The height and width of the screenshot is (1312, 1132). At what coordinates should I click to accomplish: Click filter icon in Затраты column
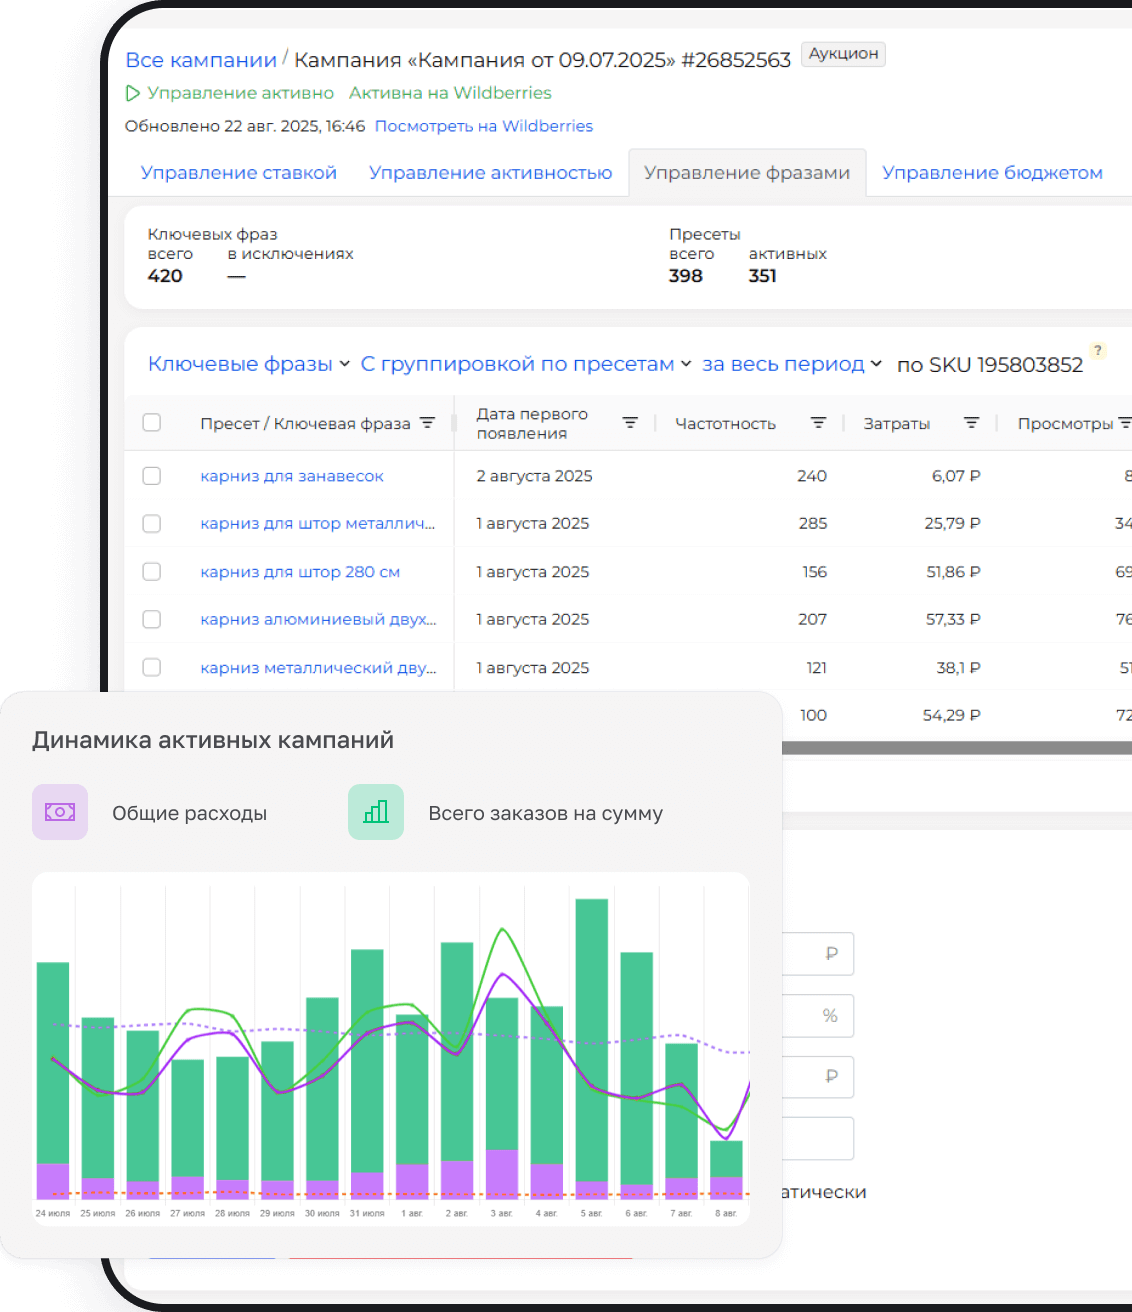[x=971, y=423]
